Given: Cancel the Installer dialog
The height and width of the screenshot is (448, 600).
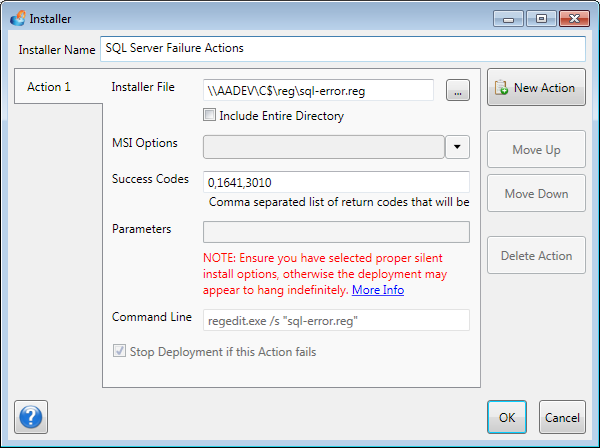Looking at the screenshot, I should [x=562, y=417].
